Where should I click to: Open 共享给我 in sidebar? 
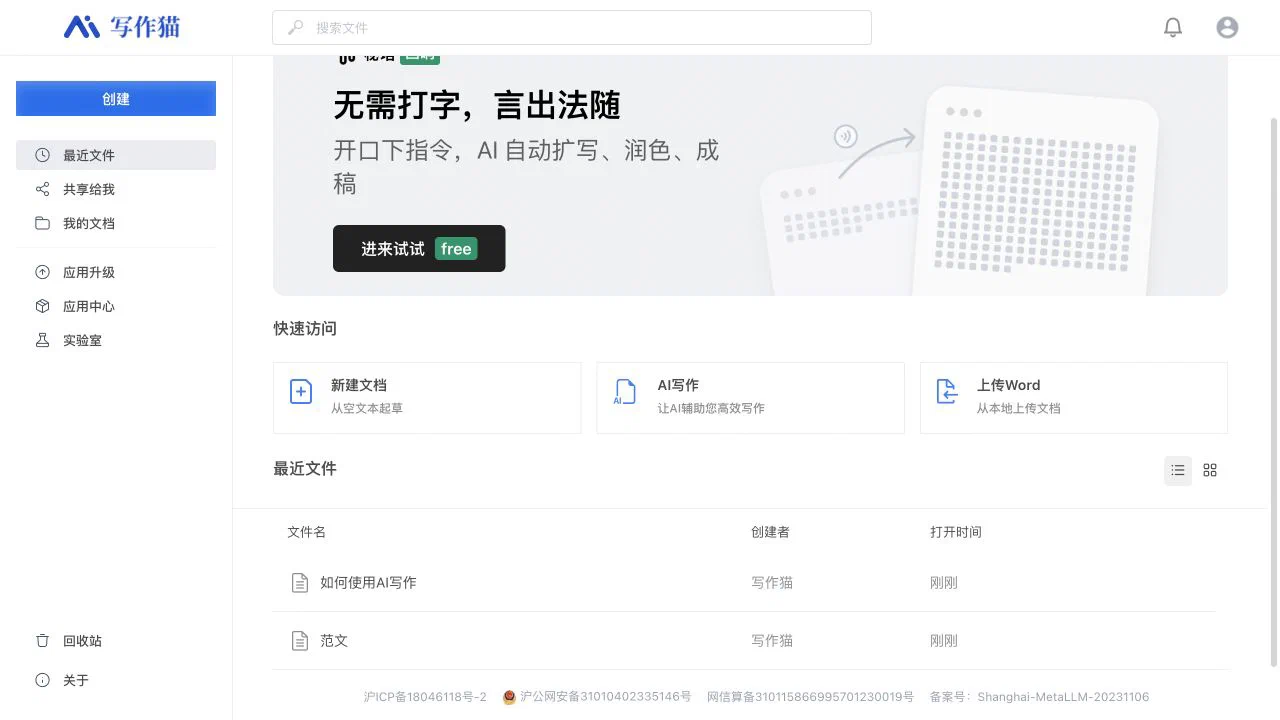(x=116, y=189)
